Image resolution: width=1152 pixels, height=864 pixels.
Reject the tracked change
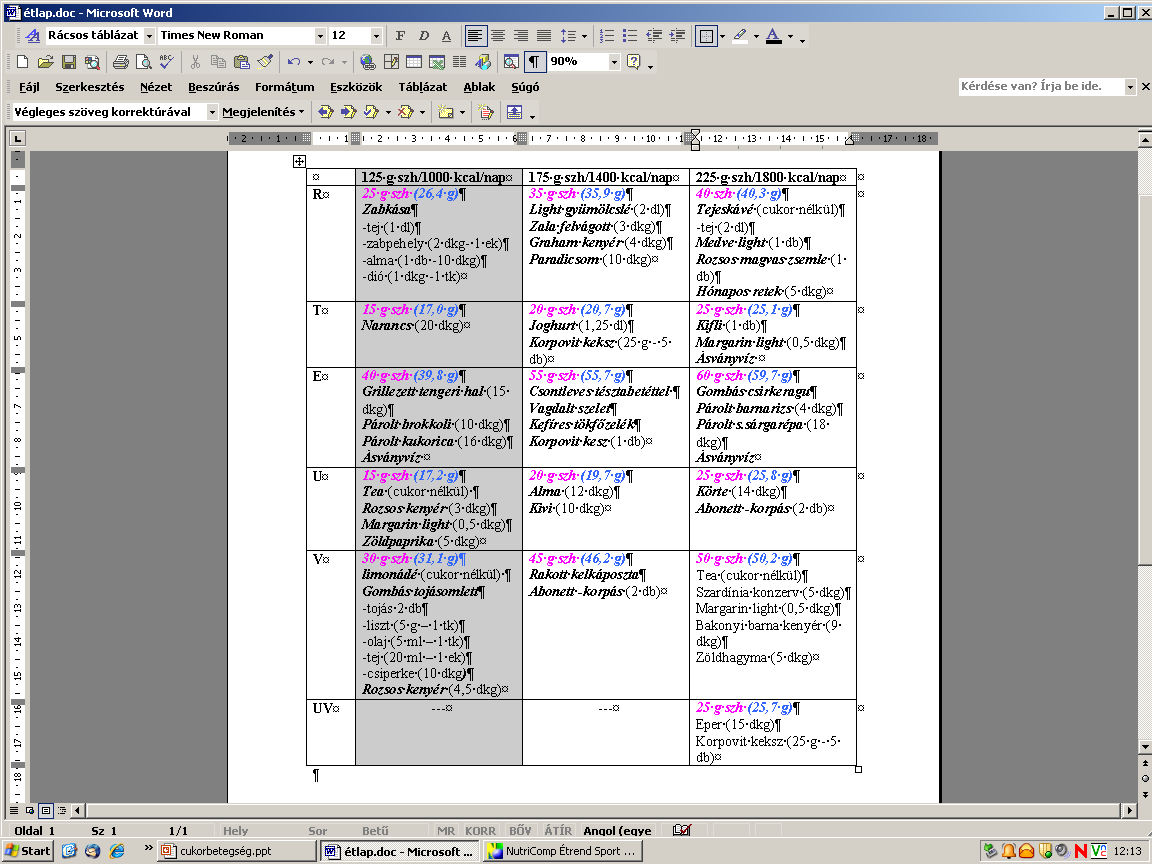tap(406, 112)
